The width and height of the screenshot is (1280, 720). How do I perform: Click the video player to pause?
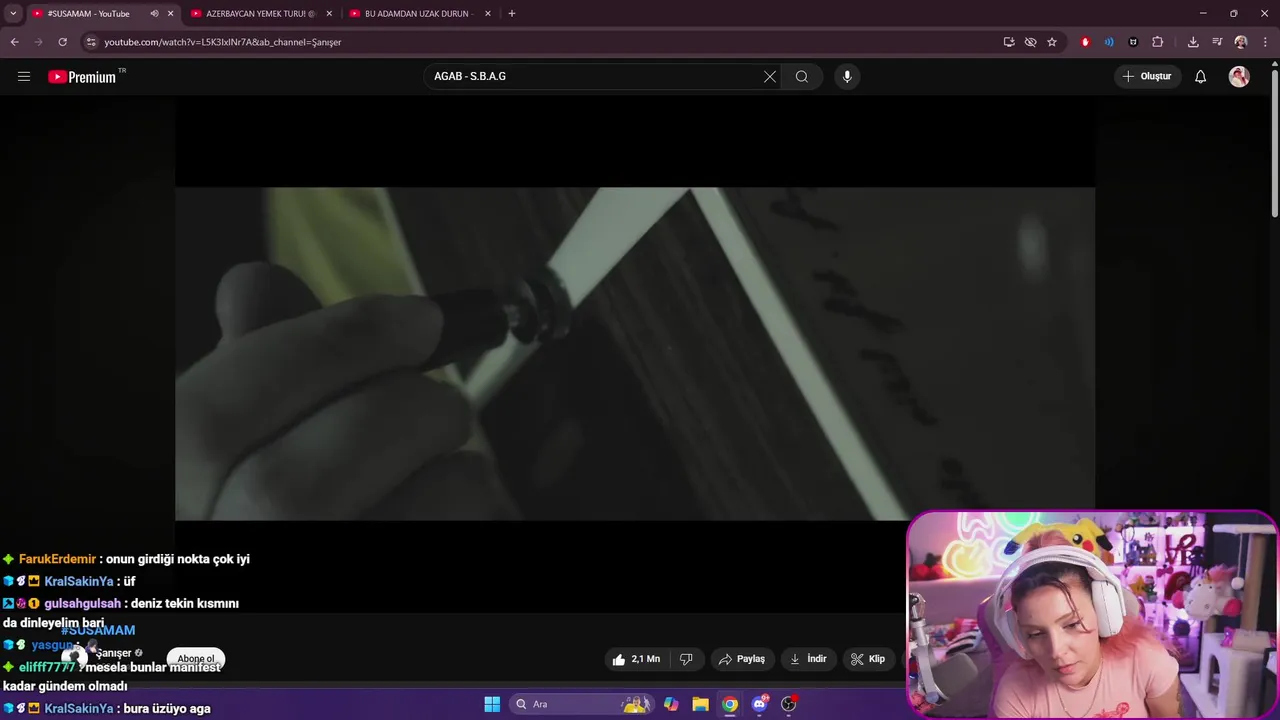[635, 353]
